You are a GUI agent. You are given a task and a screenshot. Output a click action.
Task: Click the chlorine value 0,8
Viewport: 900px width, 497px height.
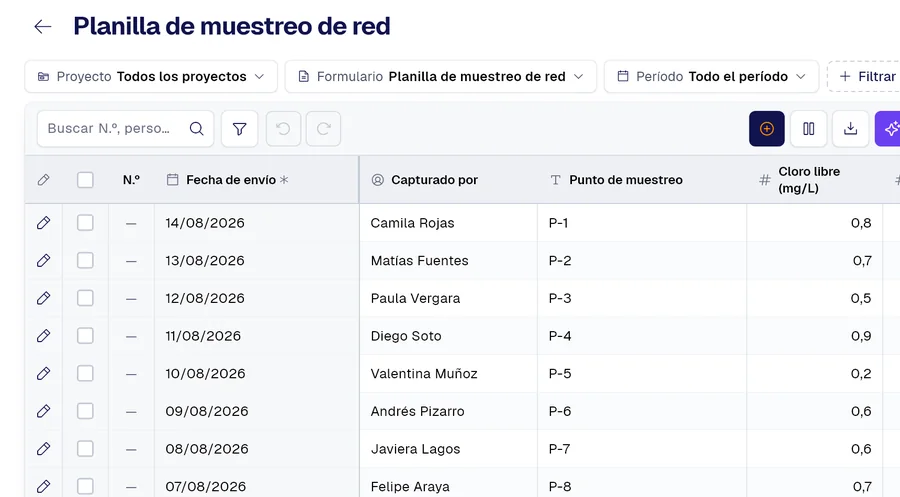(x=861, y=223)
